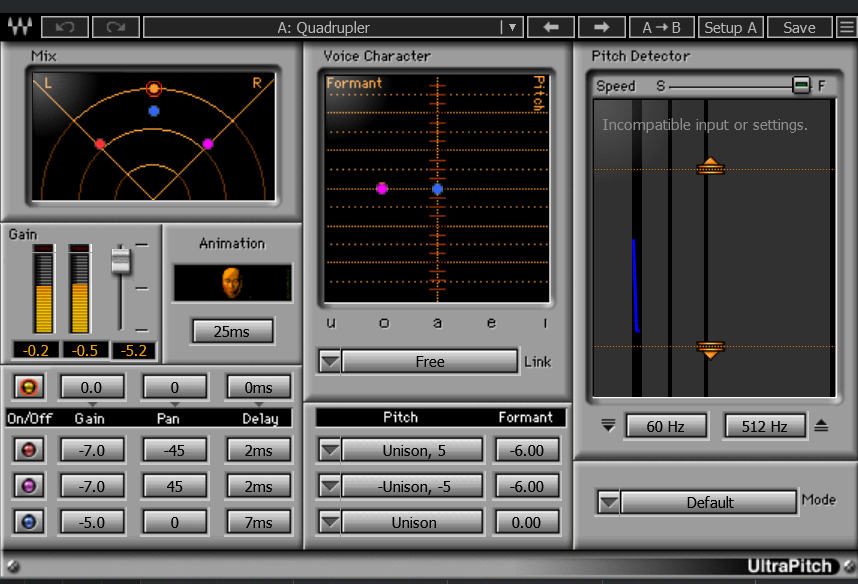Click the Unison, 5 pitch field

(413, 450)
